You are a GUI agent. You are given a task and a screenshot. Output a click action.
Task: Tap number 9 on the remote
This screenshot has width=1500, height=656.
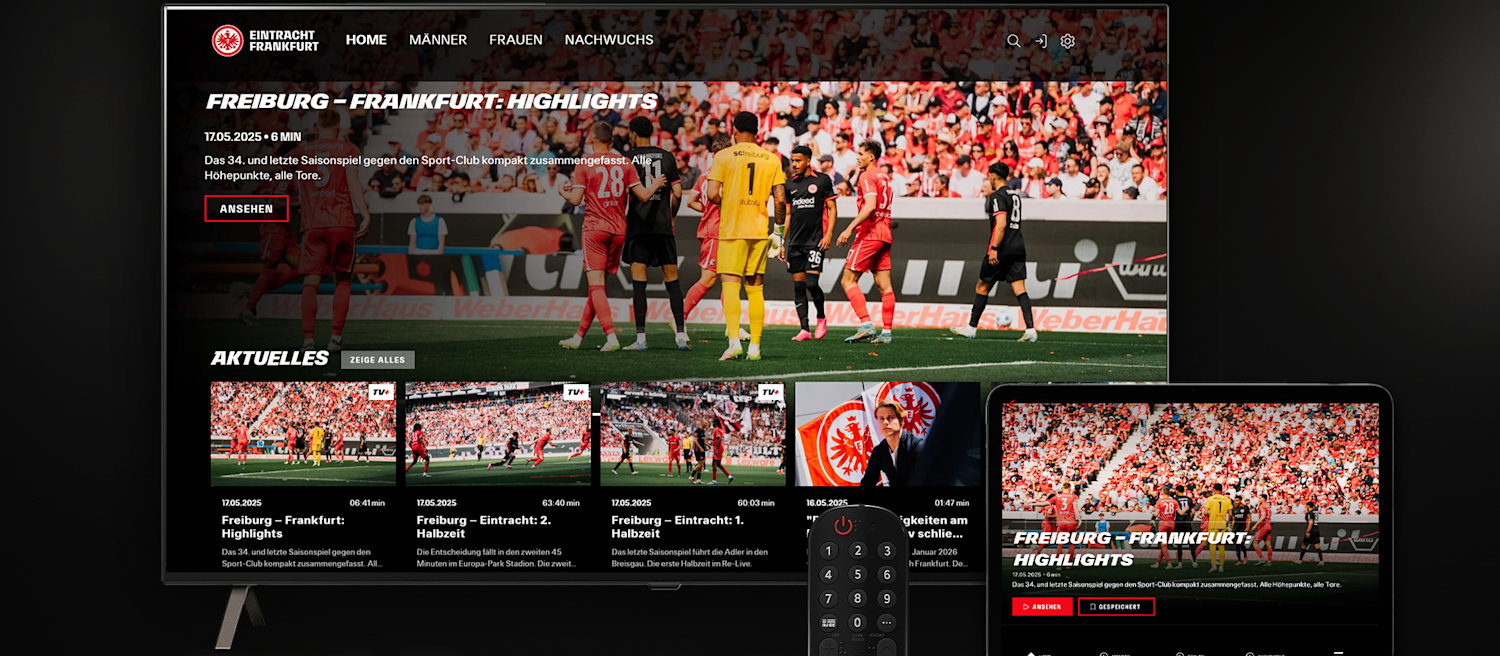click(x=886, y=599)
